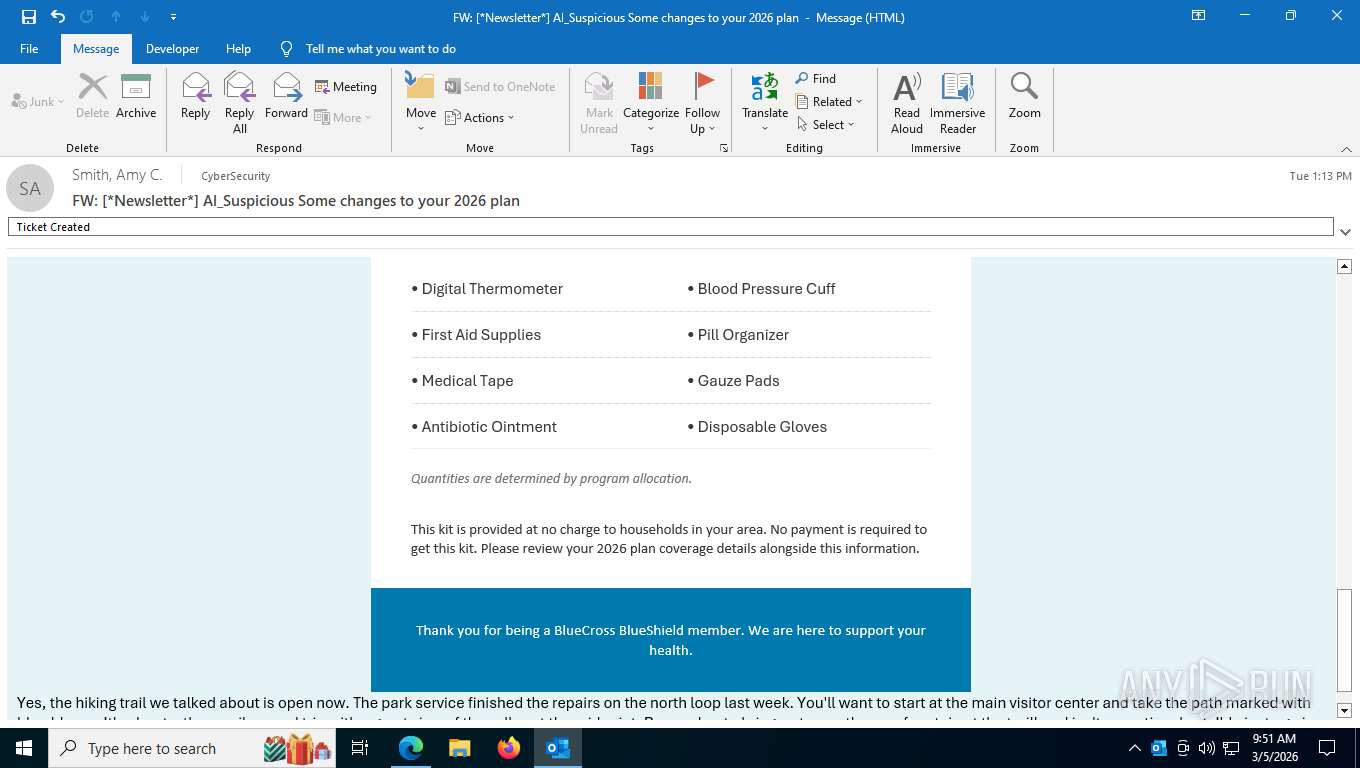Open the Categorize color menu
1360x768 pixels.
(651, 103)
